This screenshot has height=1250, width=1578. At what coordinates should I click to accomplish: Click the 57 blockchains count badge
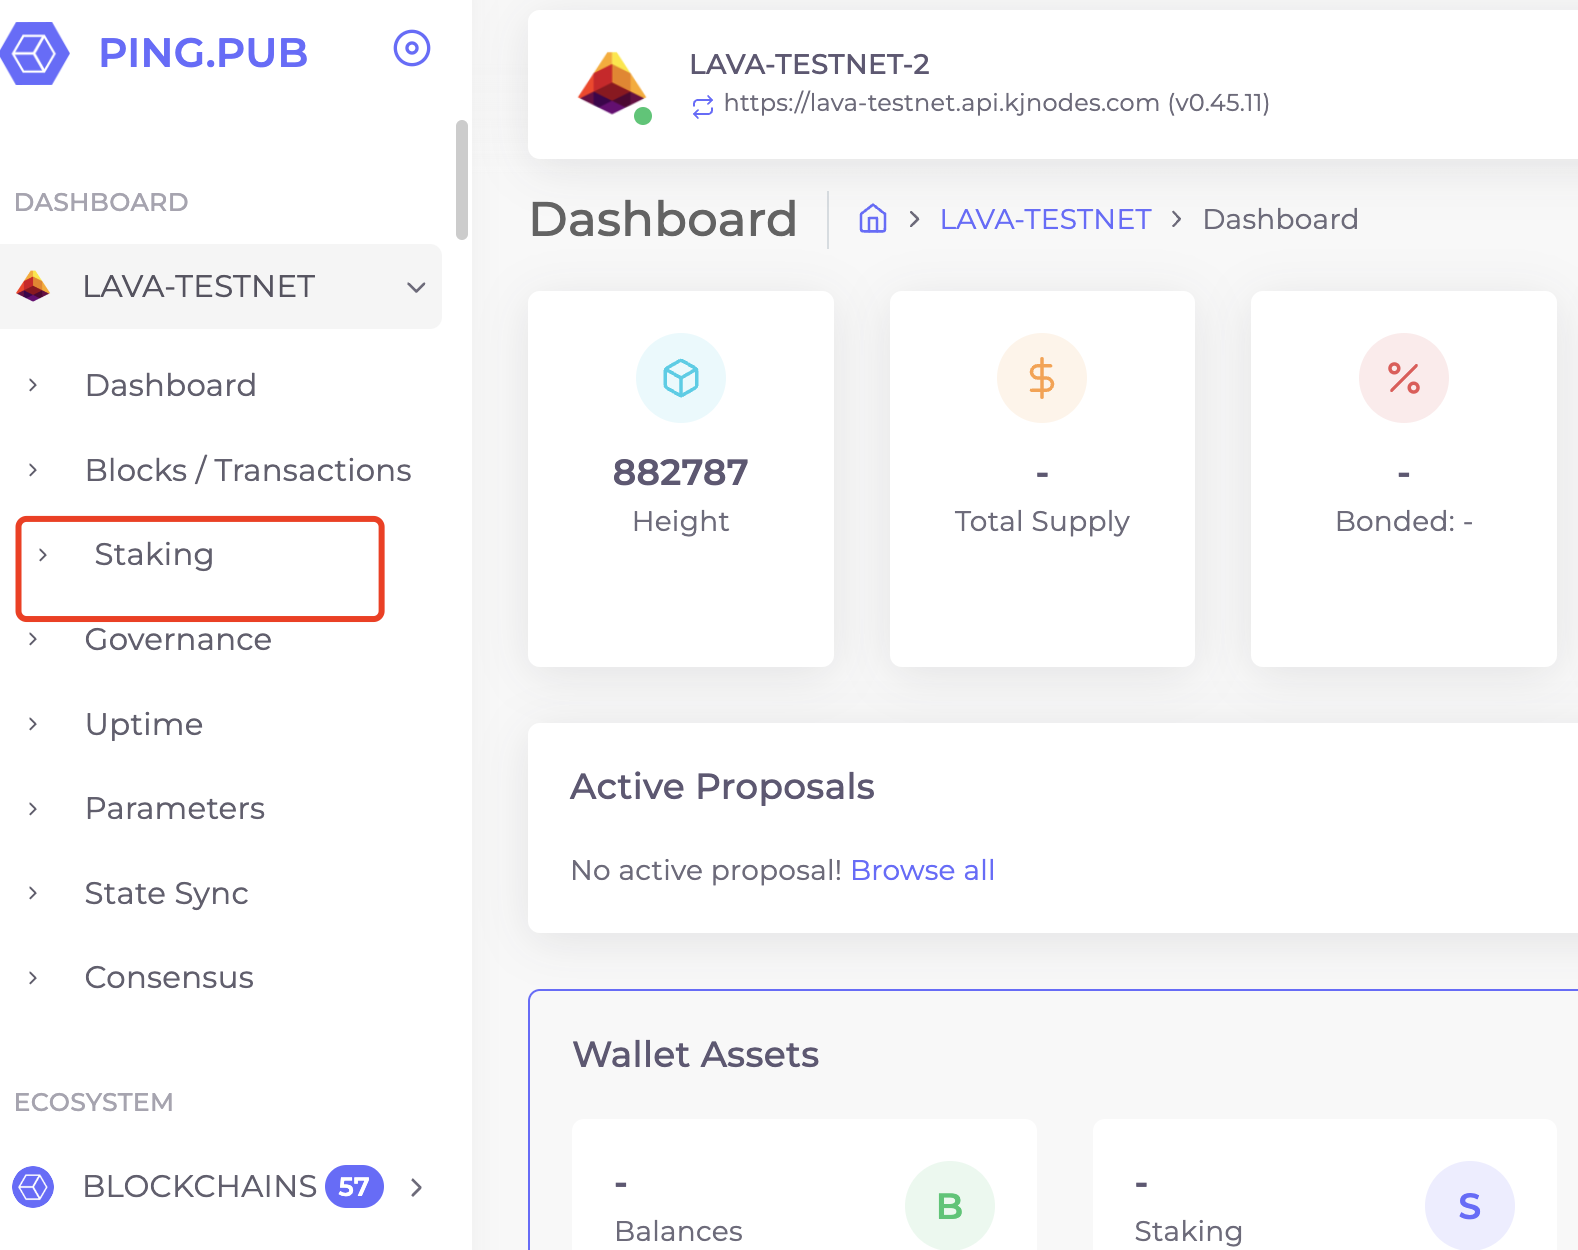[x=354, y=1187]
